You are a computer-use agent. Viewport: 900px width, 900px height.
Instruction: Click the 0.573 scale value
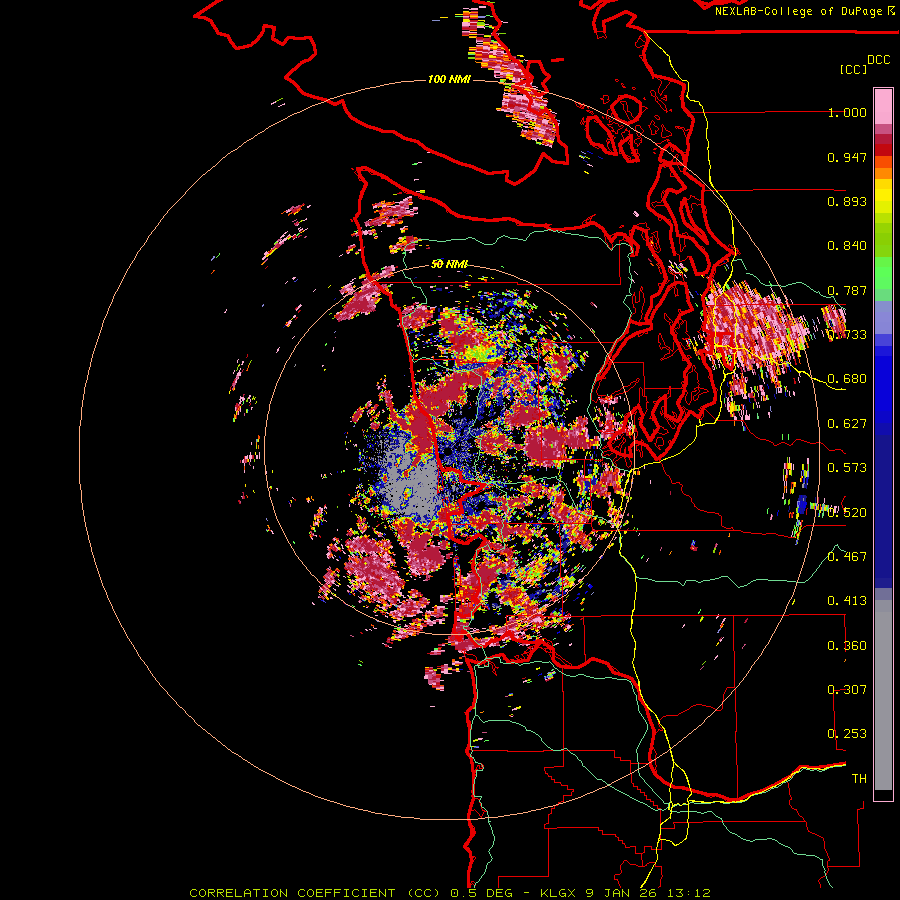pos(847,468)
